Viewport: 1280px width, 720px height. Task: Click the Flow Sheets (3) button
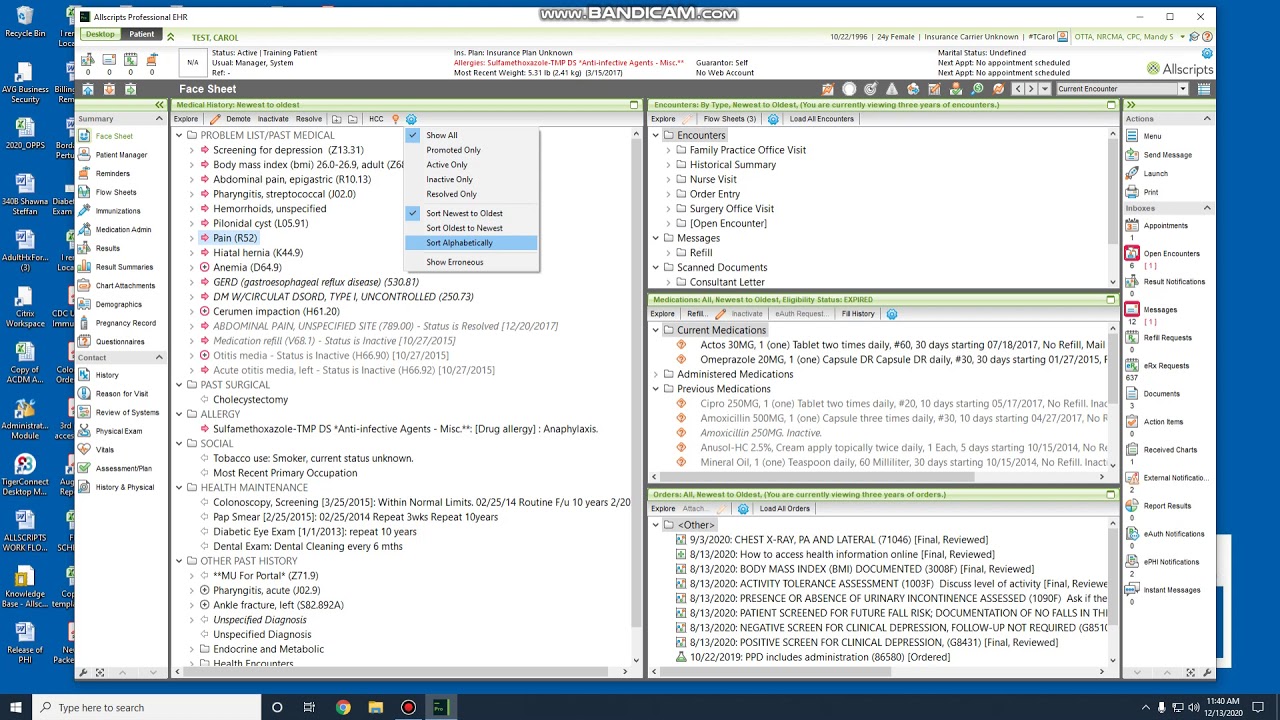(x=729, y=119)
